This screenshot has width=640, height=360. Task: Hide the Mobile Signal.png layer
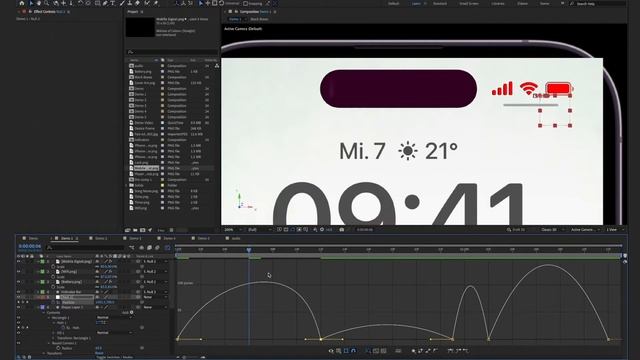tap(18, 261)
